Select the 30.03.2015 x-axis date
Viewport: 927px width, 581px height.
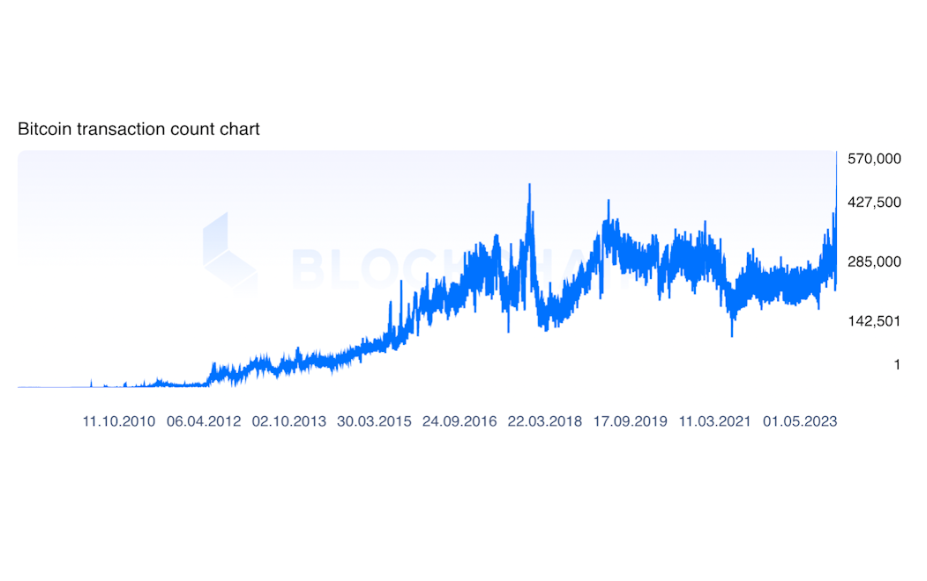pyautogui.click(x=374, y=421)
